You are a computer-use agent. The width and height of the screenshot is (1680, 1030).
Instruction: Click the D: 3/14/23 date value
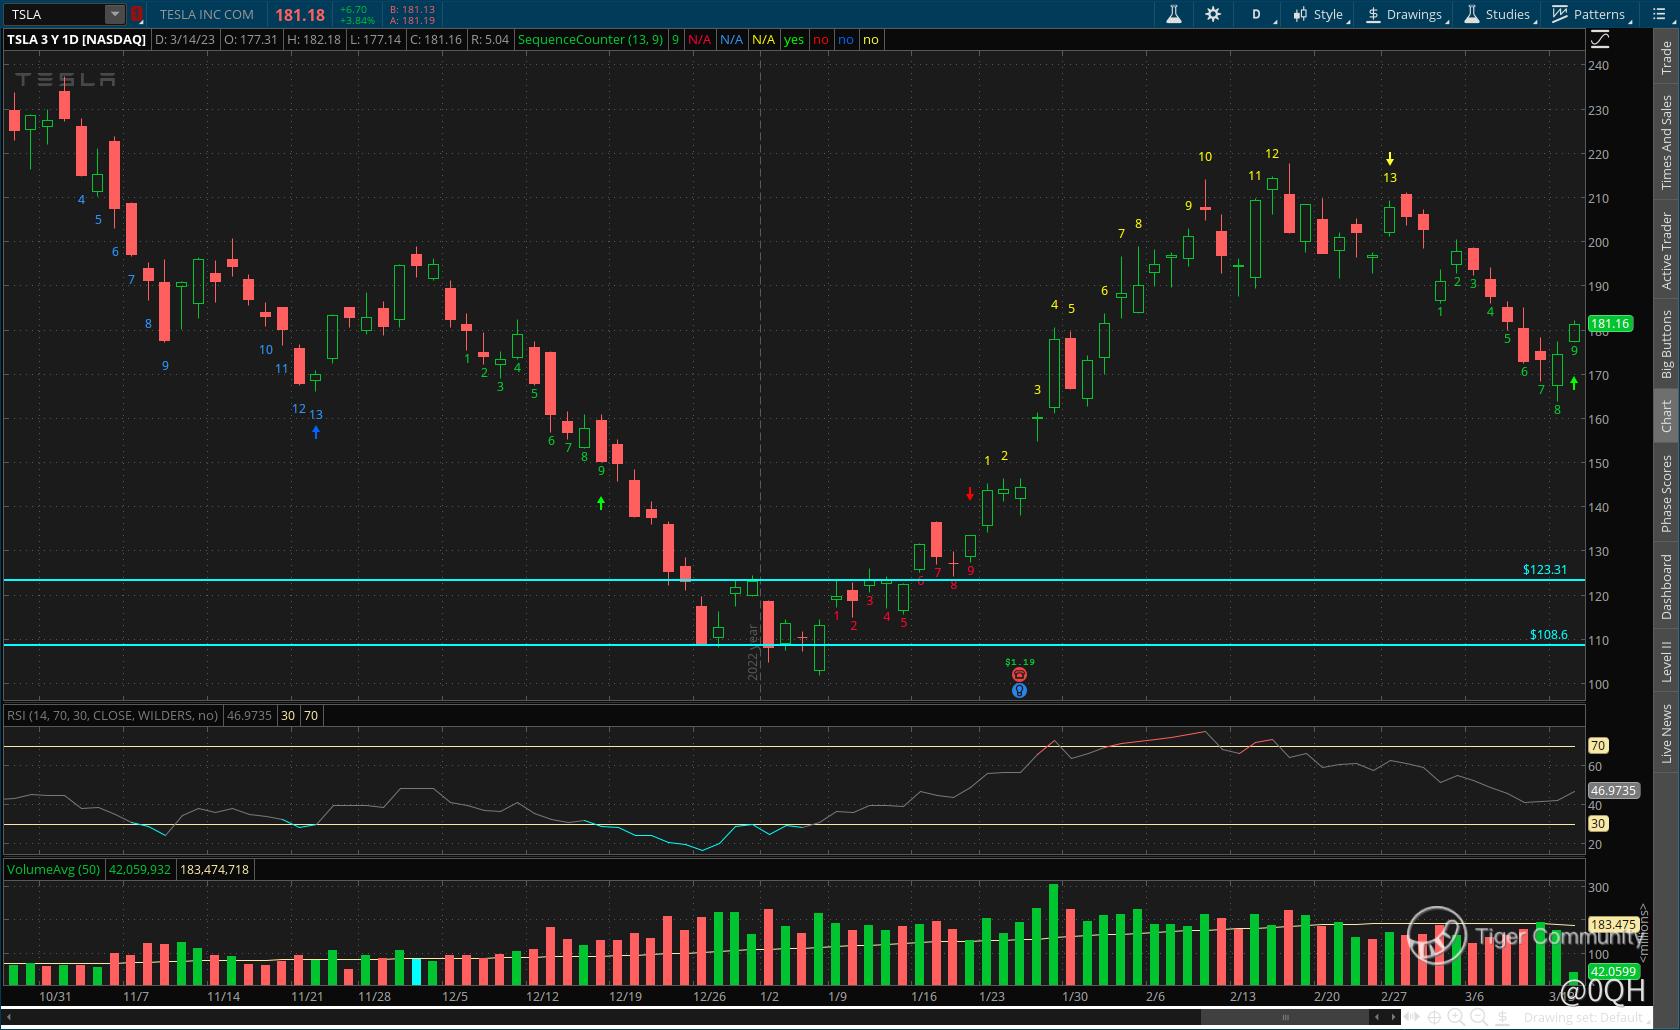coord(185,40)
